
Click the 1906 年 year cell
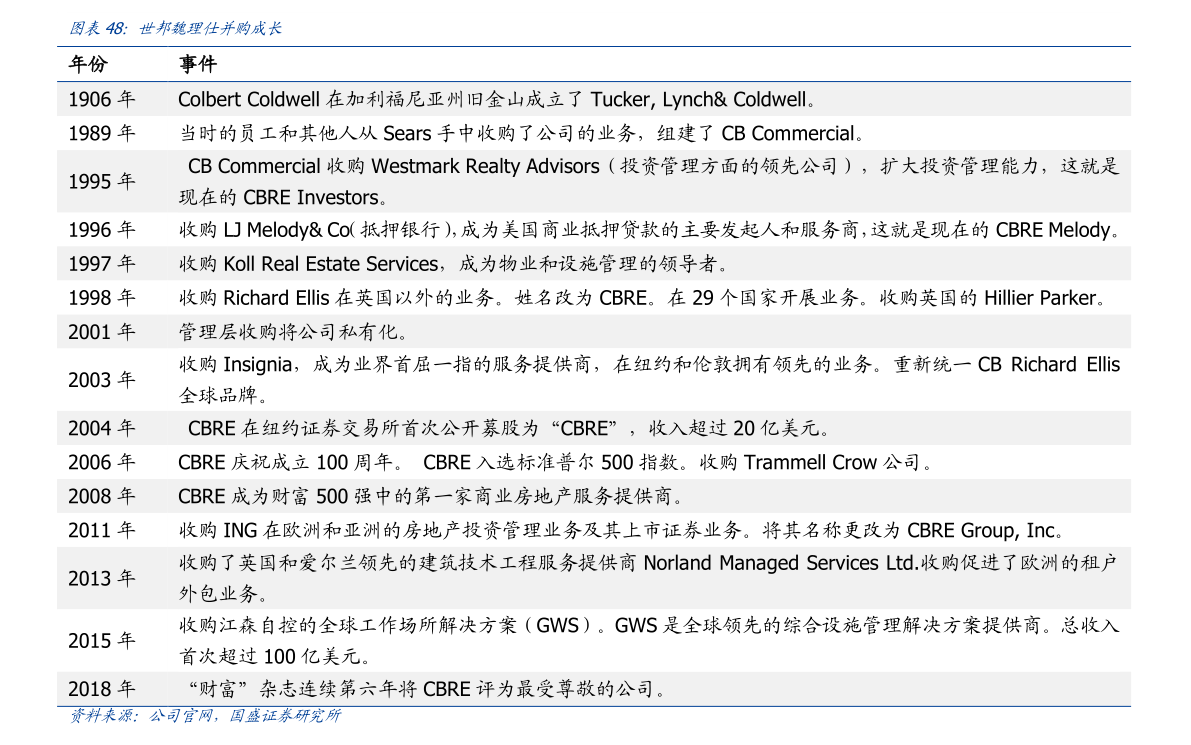coord(101,100)
